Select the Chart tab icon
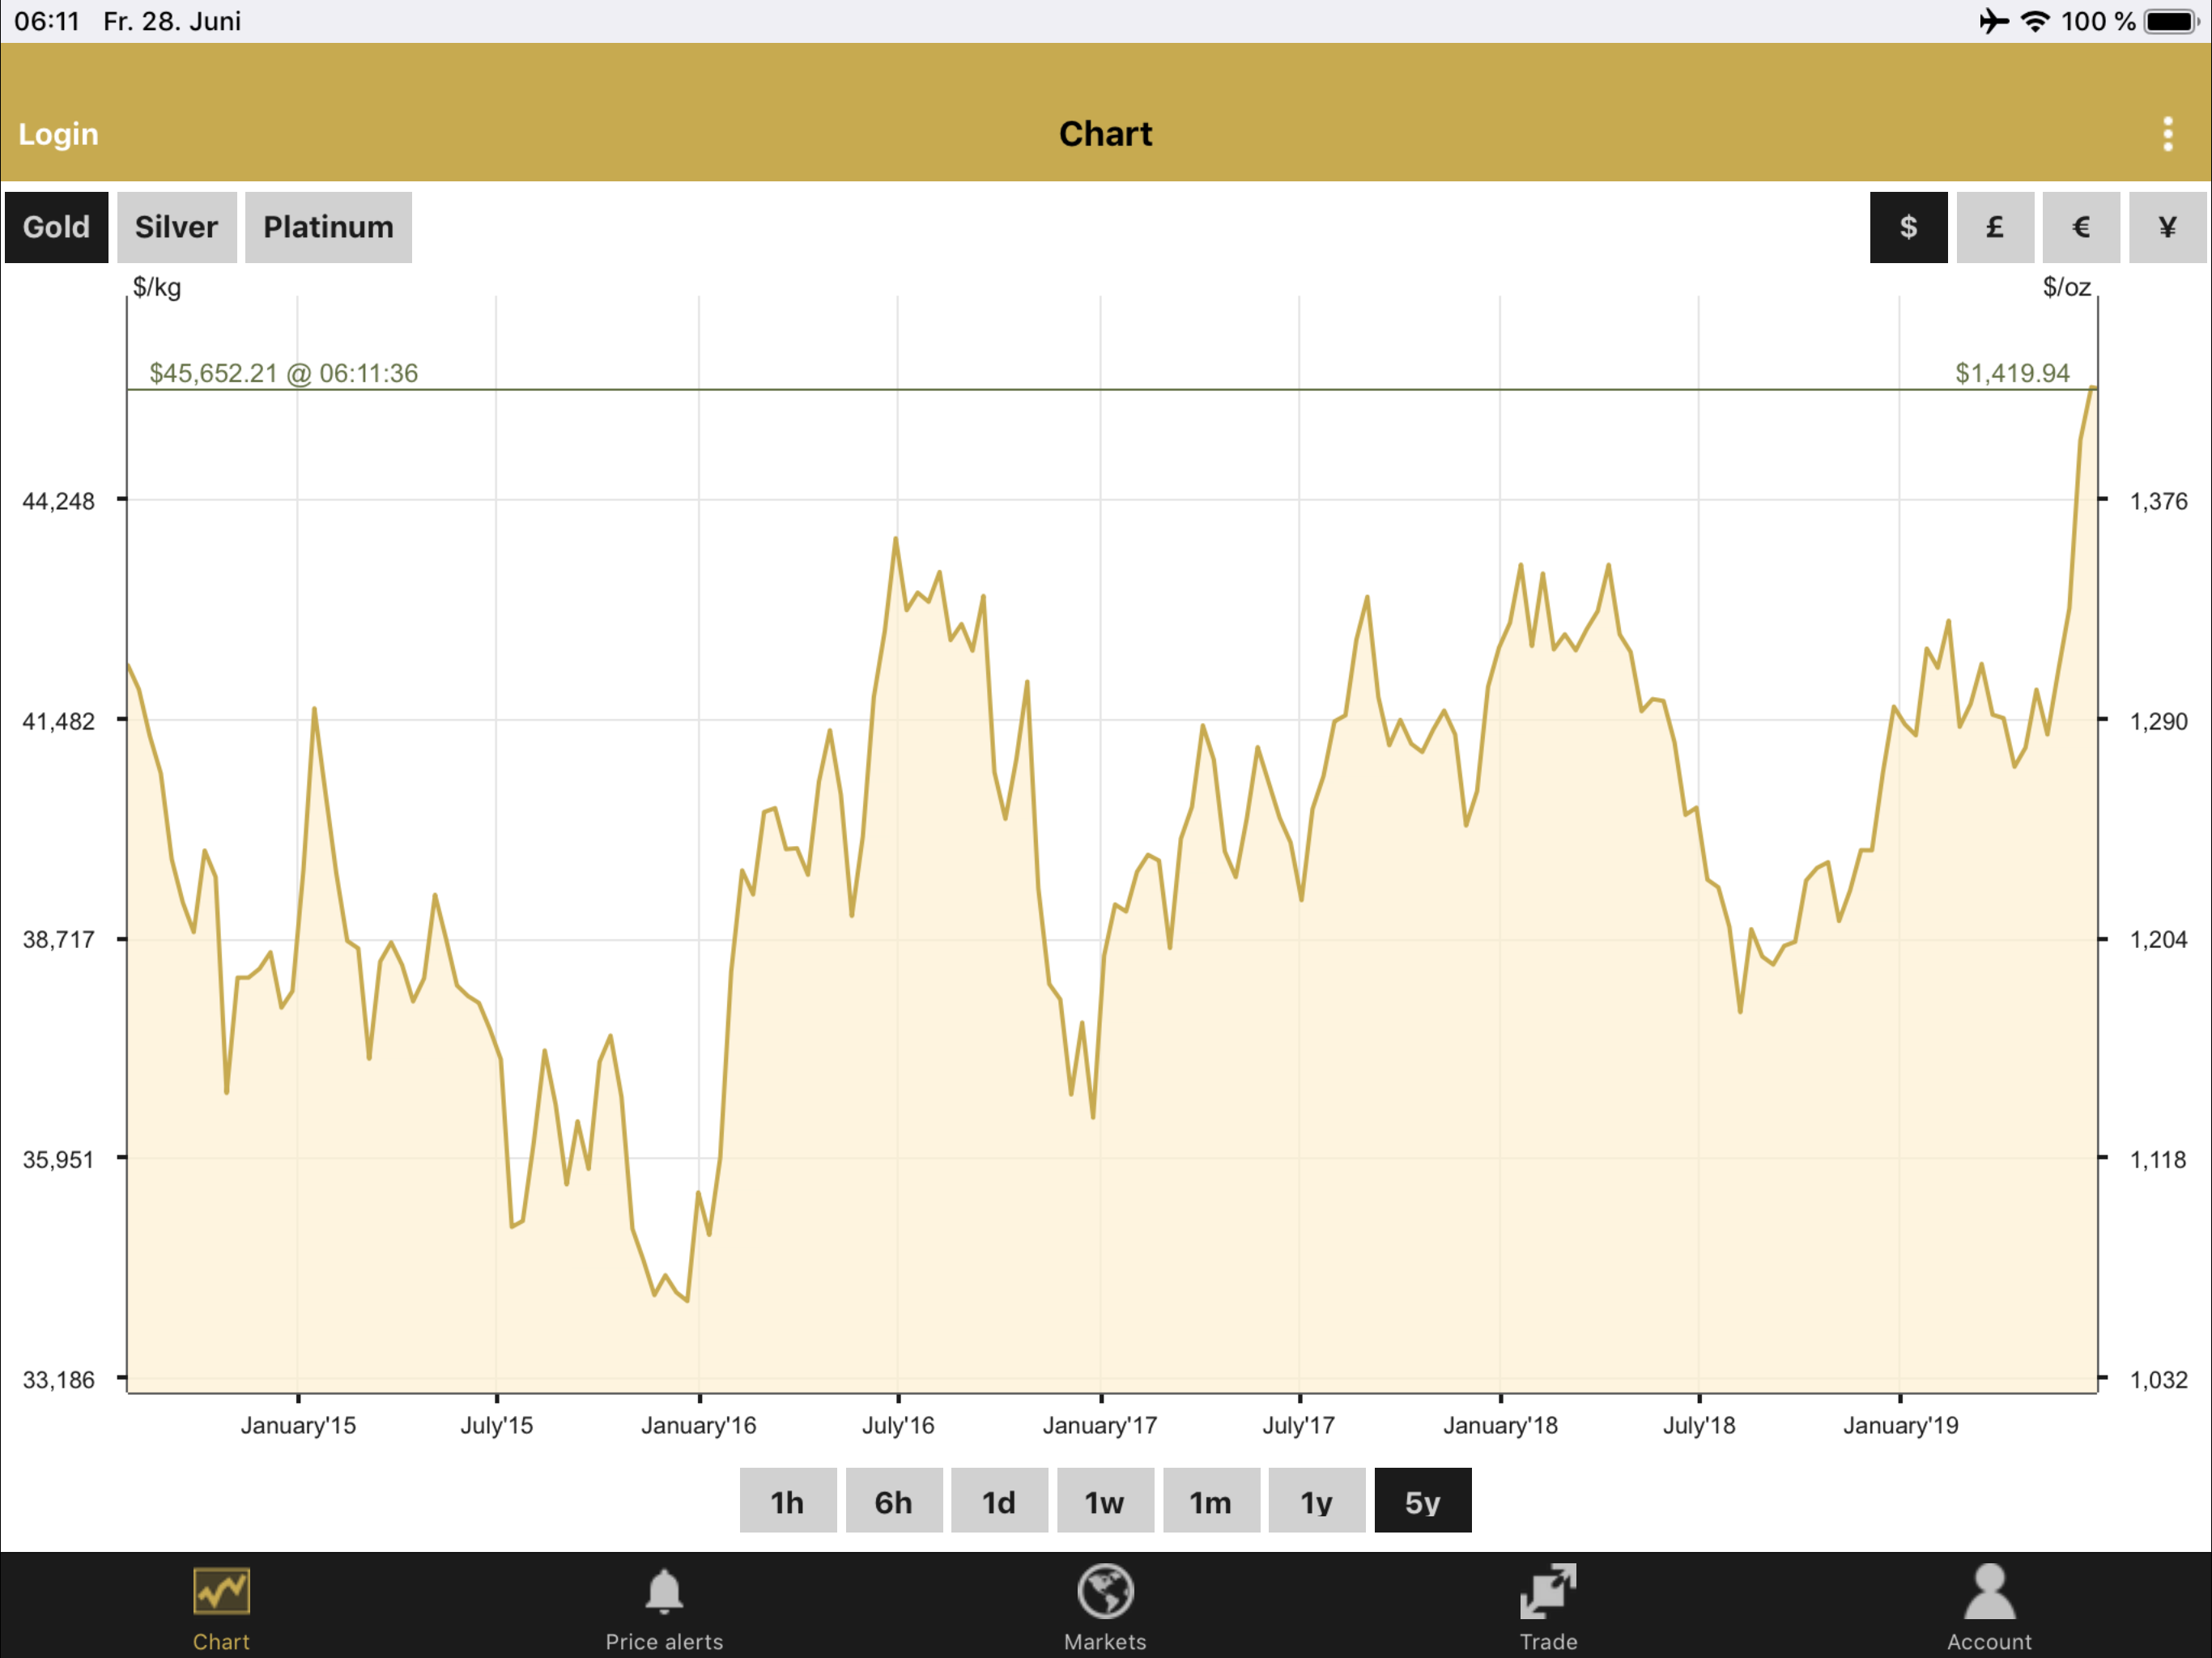 [221, 1591]
